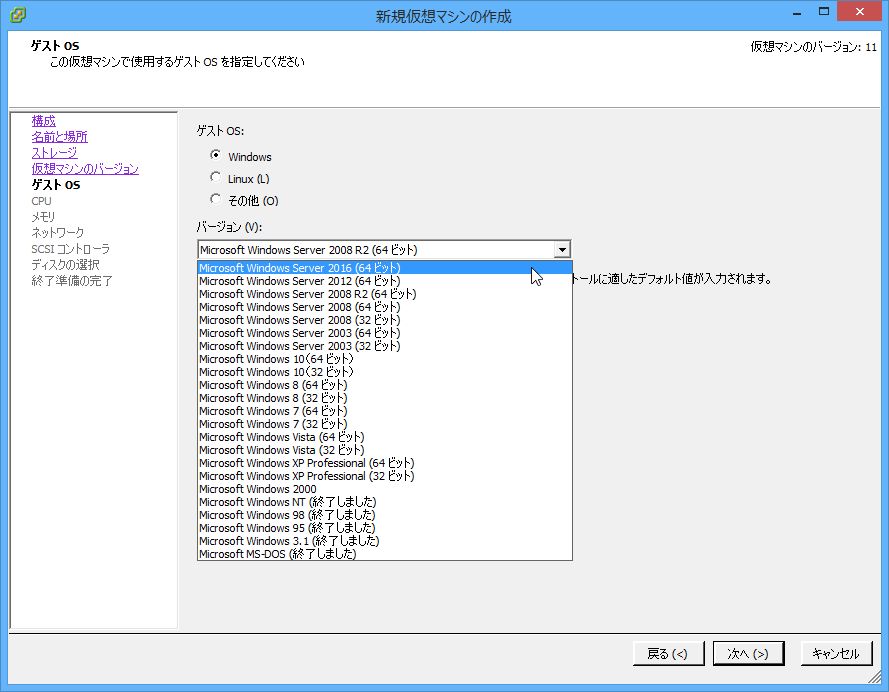The height and width of the screenshot is (692, 889).
Task: Select Microsoft Windows 3.1 (終了しました)
Action: [x=384, y=541]
